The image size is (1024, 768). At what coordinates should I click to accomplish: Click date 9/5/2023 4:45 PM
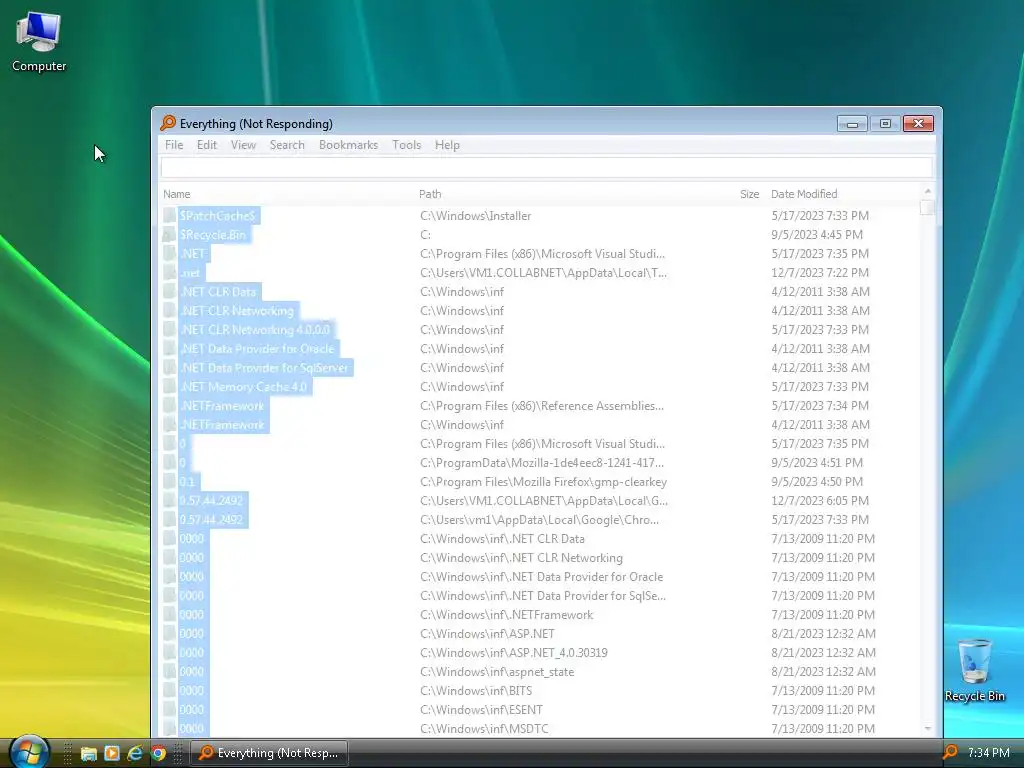(816, 234)
